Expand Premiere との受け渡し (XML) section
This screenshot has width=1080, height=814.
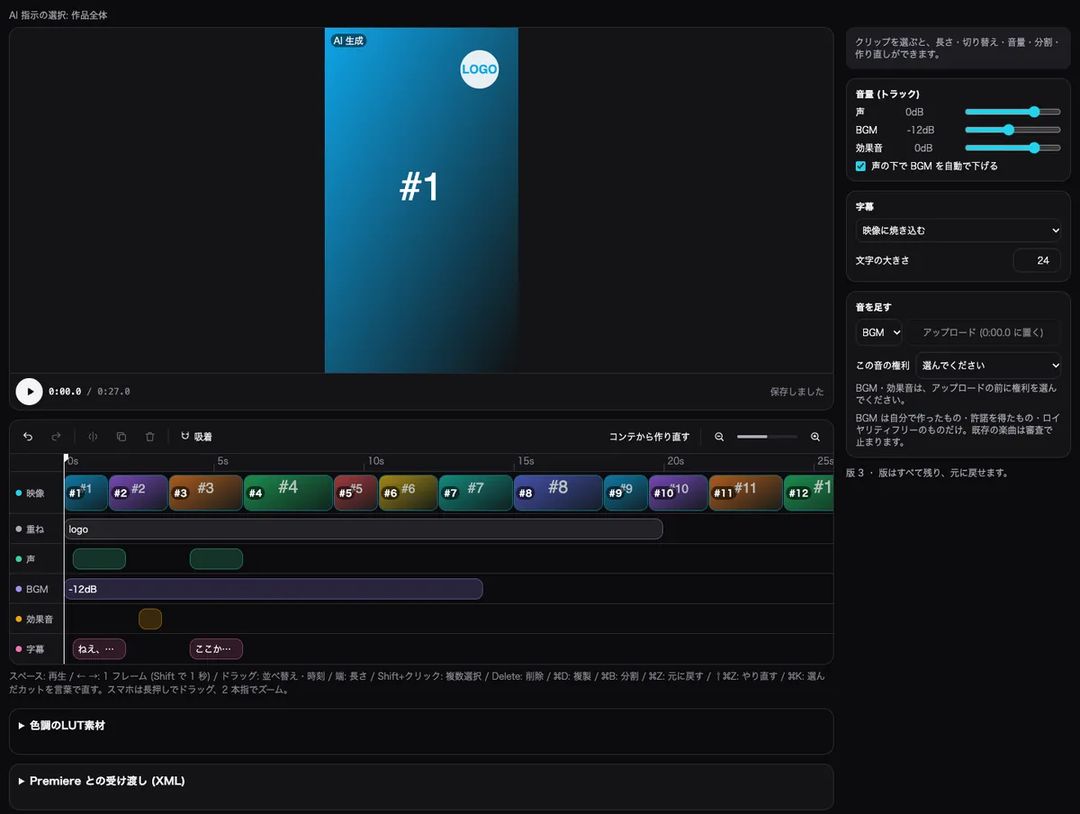pos(102,781)
